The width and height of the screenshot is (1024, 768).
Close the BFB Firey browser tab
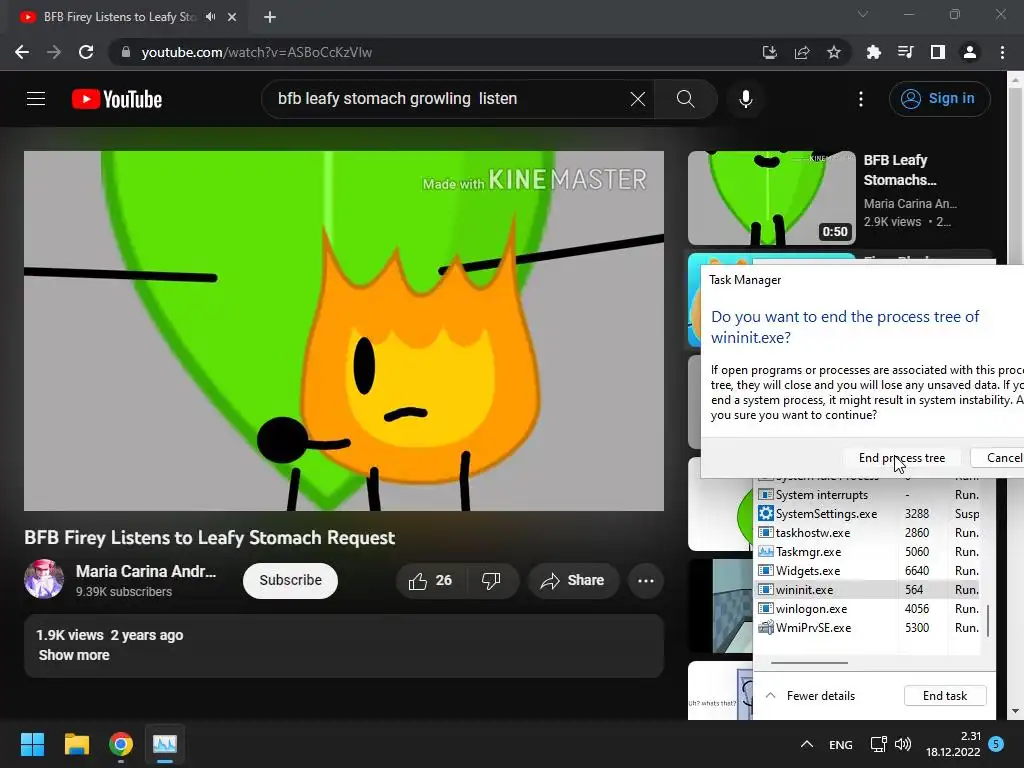point(232,17)
